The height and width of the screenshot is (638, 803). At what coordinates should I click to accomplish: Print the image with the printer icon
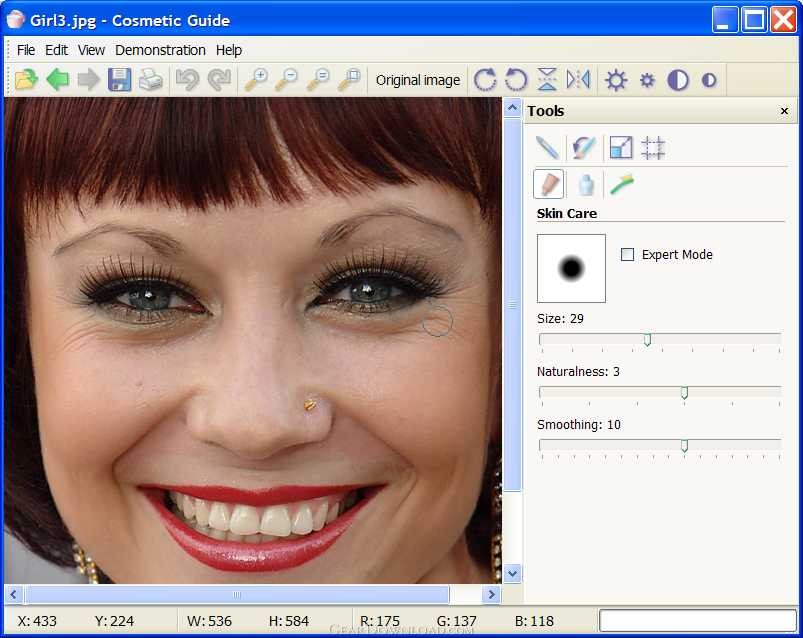(x=151, y=79)
